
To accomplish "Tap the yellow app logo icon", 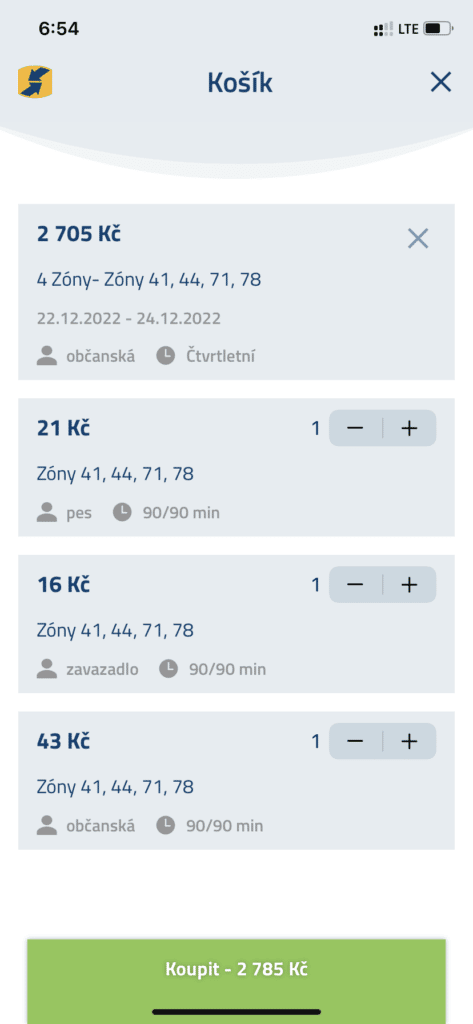I will coord(35,82).
